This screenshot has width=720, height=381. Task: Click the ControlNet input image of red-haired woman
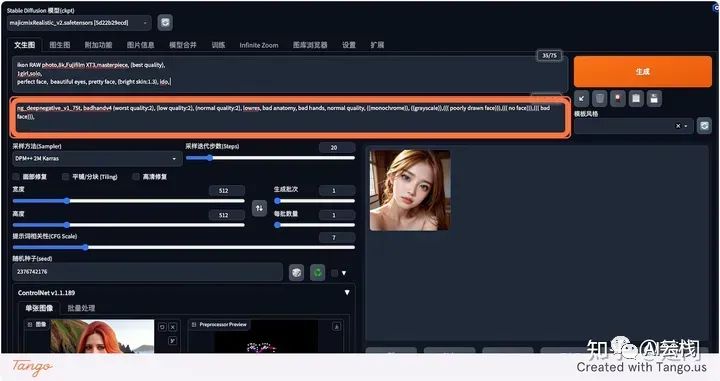102,336
